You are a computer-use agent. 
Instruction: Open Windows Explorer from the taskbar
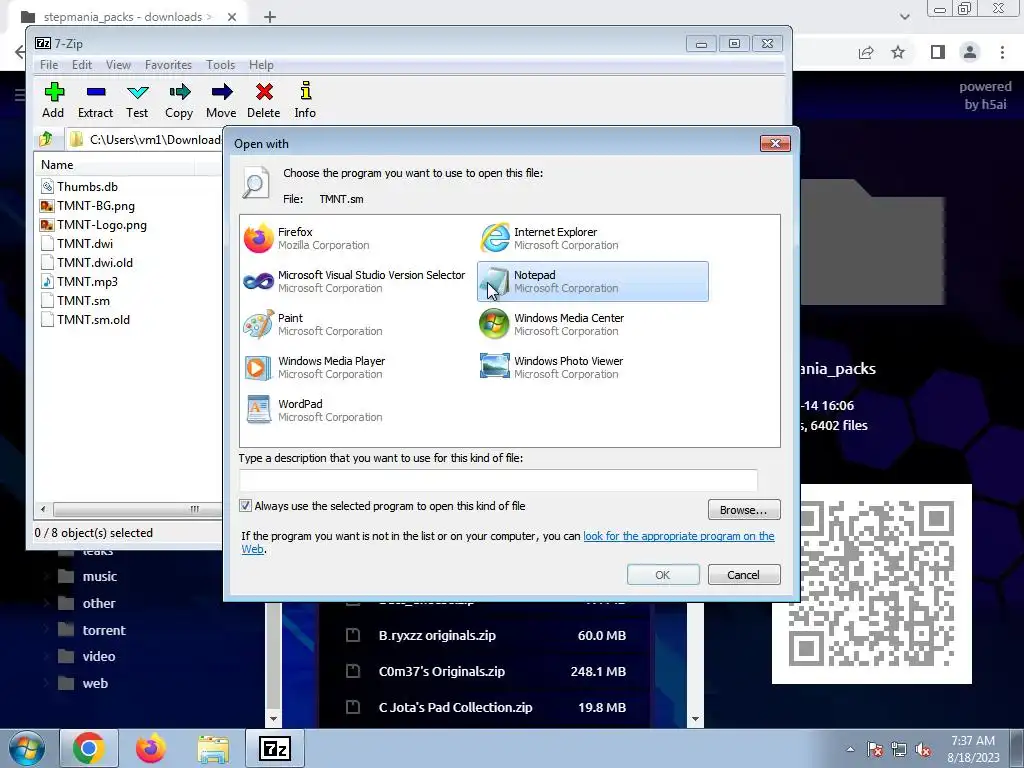pyautogui.click(x=214, y=748)
